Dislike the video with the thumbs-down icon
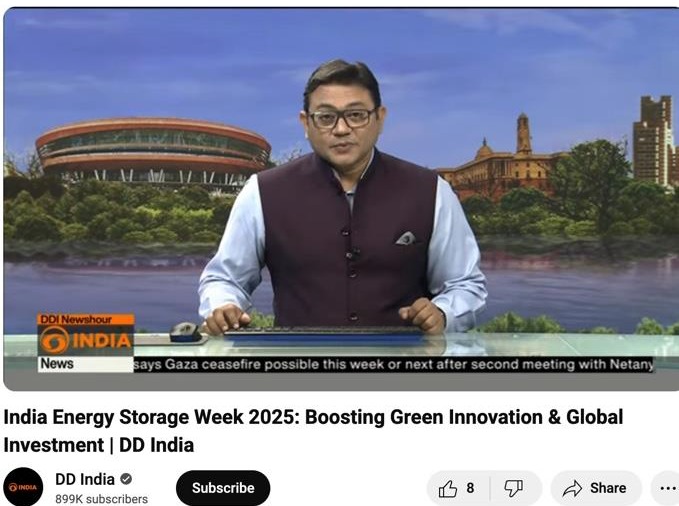 pyautogui.click(x=513, y=489)
